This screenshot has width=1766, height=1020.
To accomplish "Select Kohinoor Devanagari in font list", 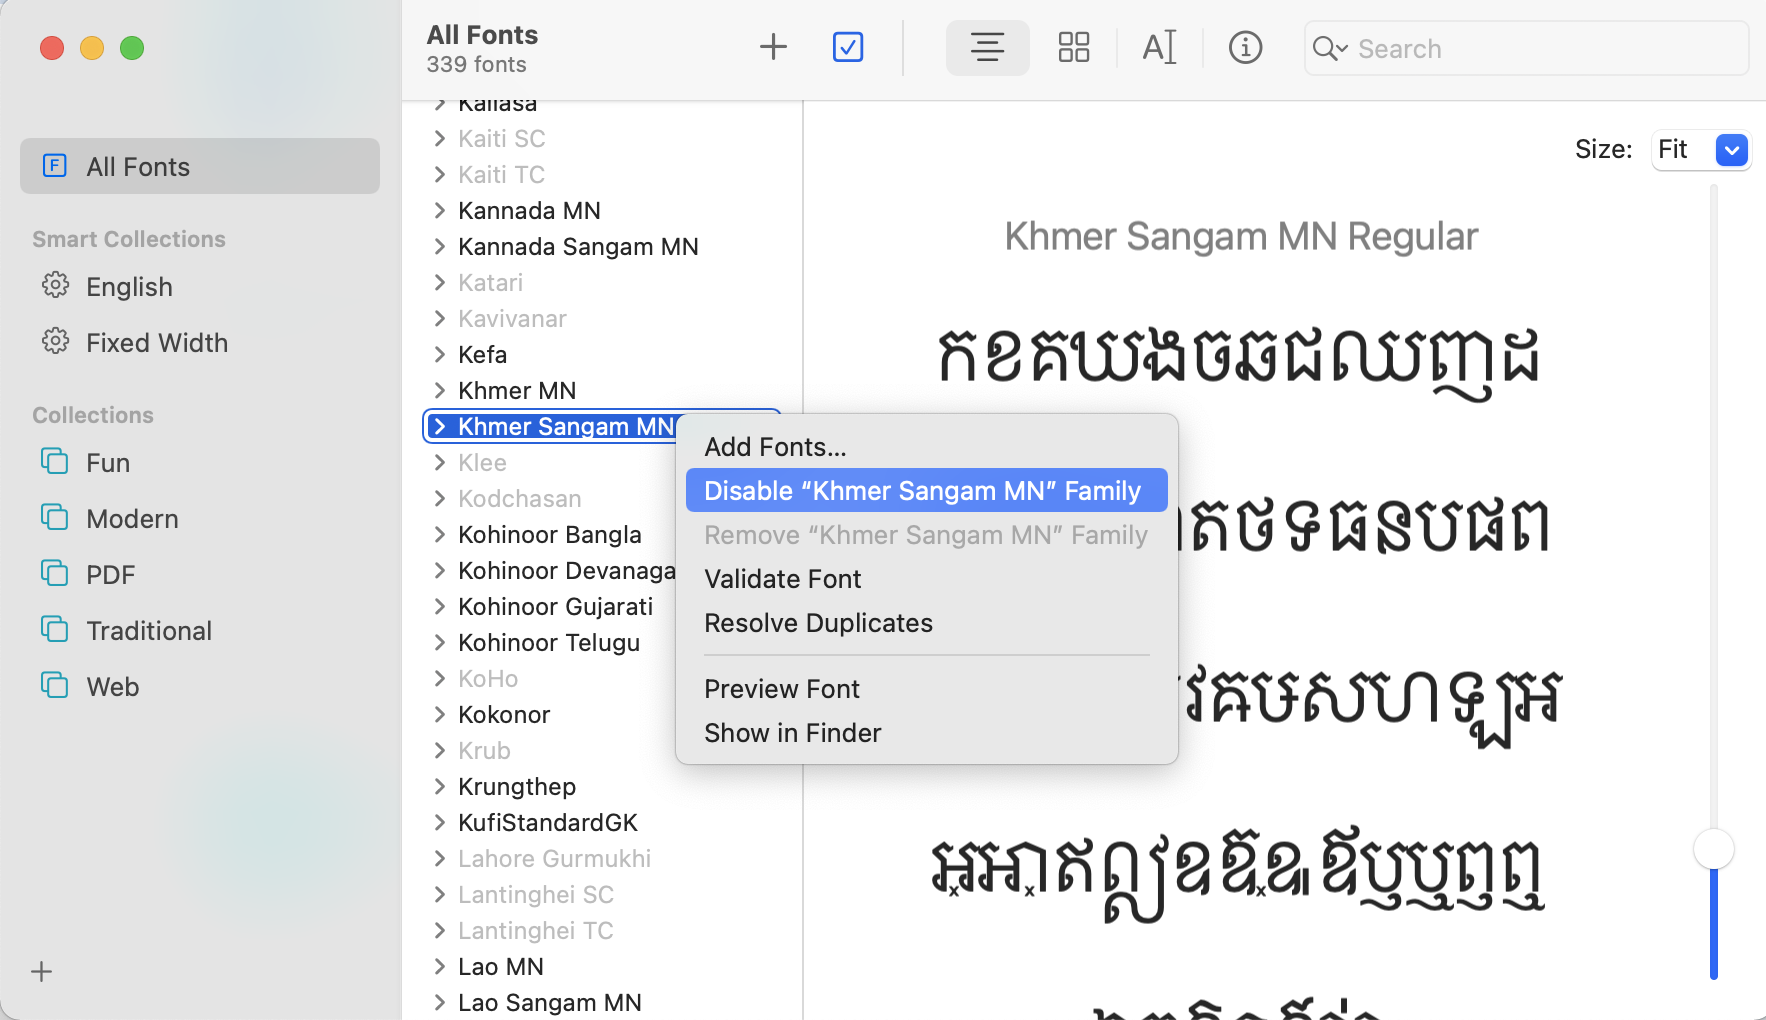I will [567, 571].
